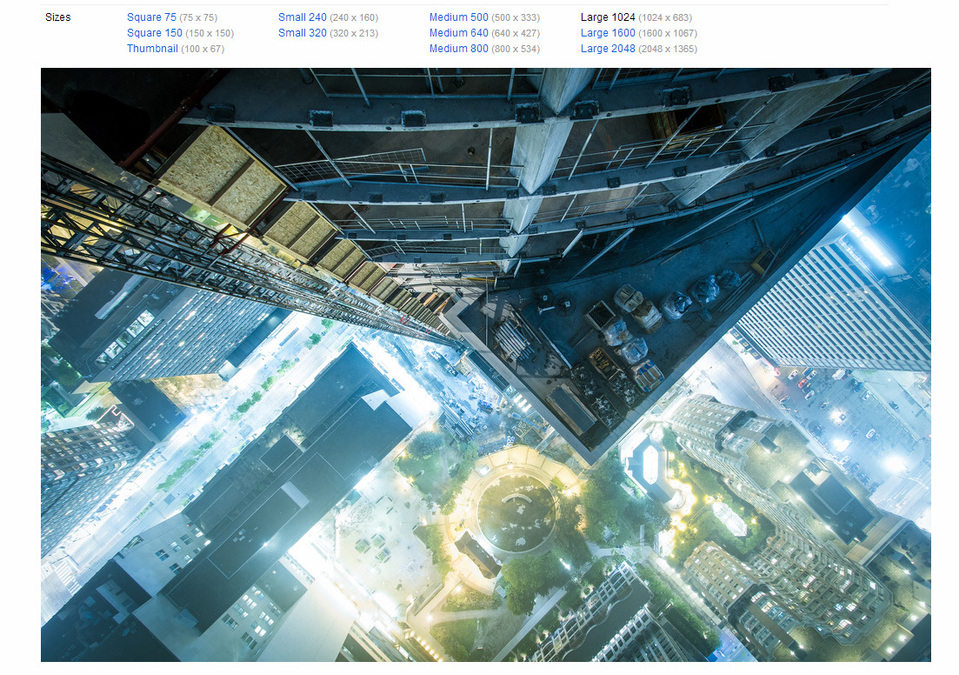Click the aerial city night photo

pos(486,365)
